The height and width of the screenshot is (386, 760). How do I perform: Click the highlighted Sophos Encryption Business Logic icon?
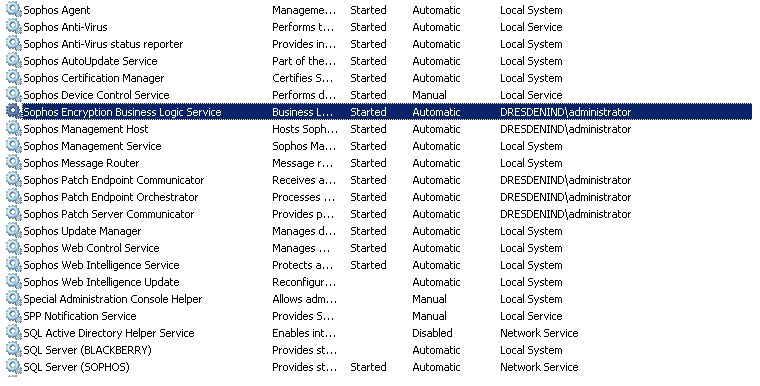click(13, 112)
